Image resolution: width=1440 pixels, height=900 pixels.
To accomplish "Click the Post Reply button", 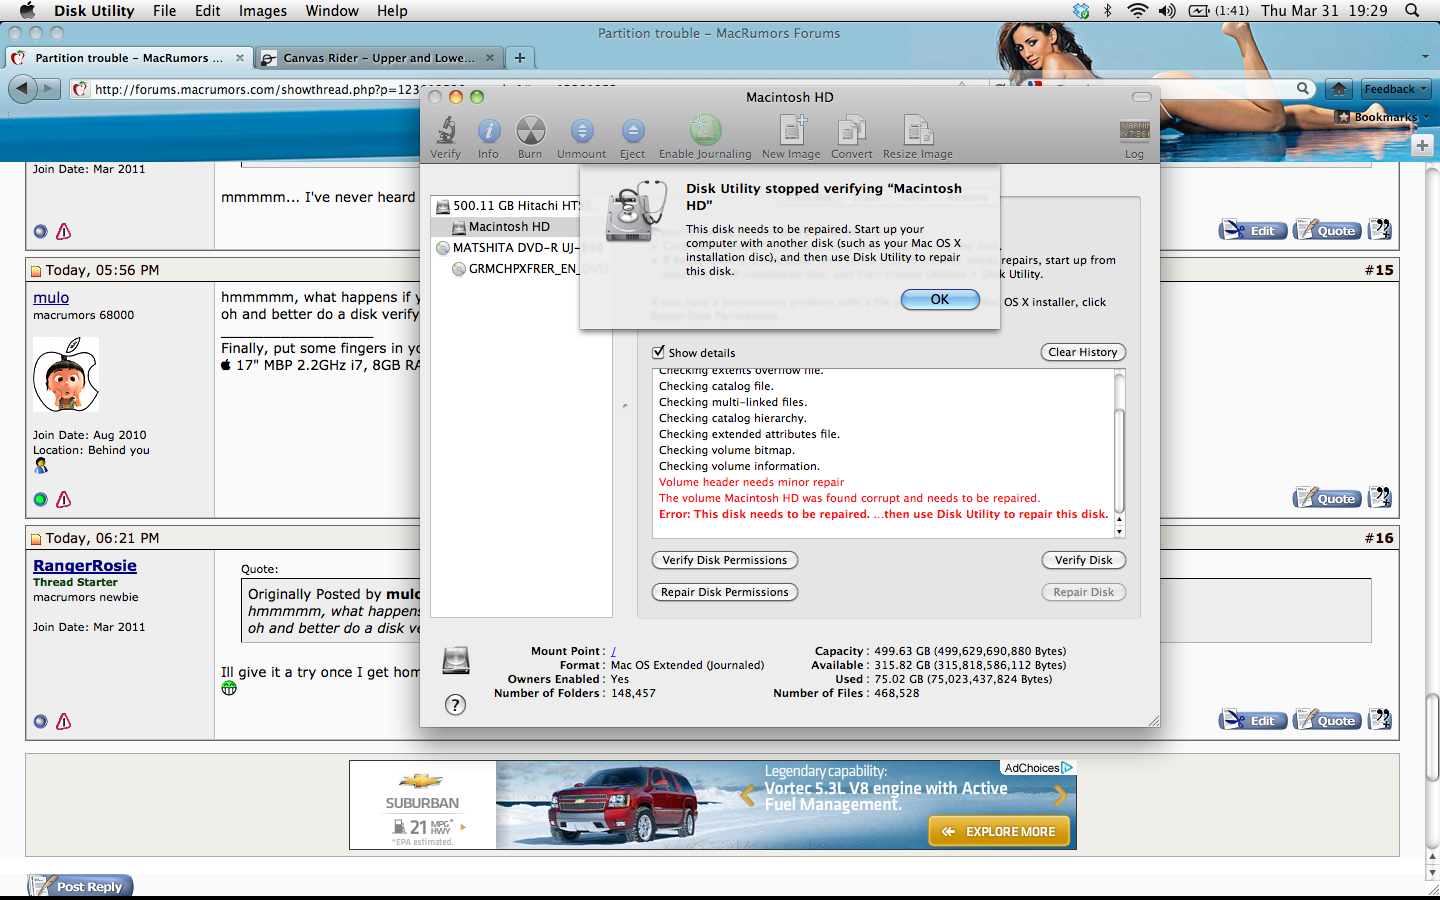I will point(80,886).
